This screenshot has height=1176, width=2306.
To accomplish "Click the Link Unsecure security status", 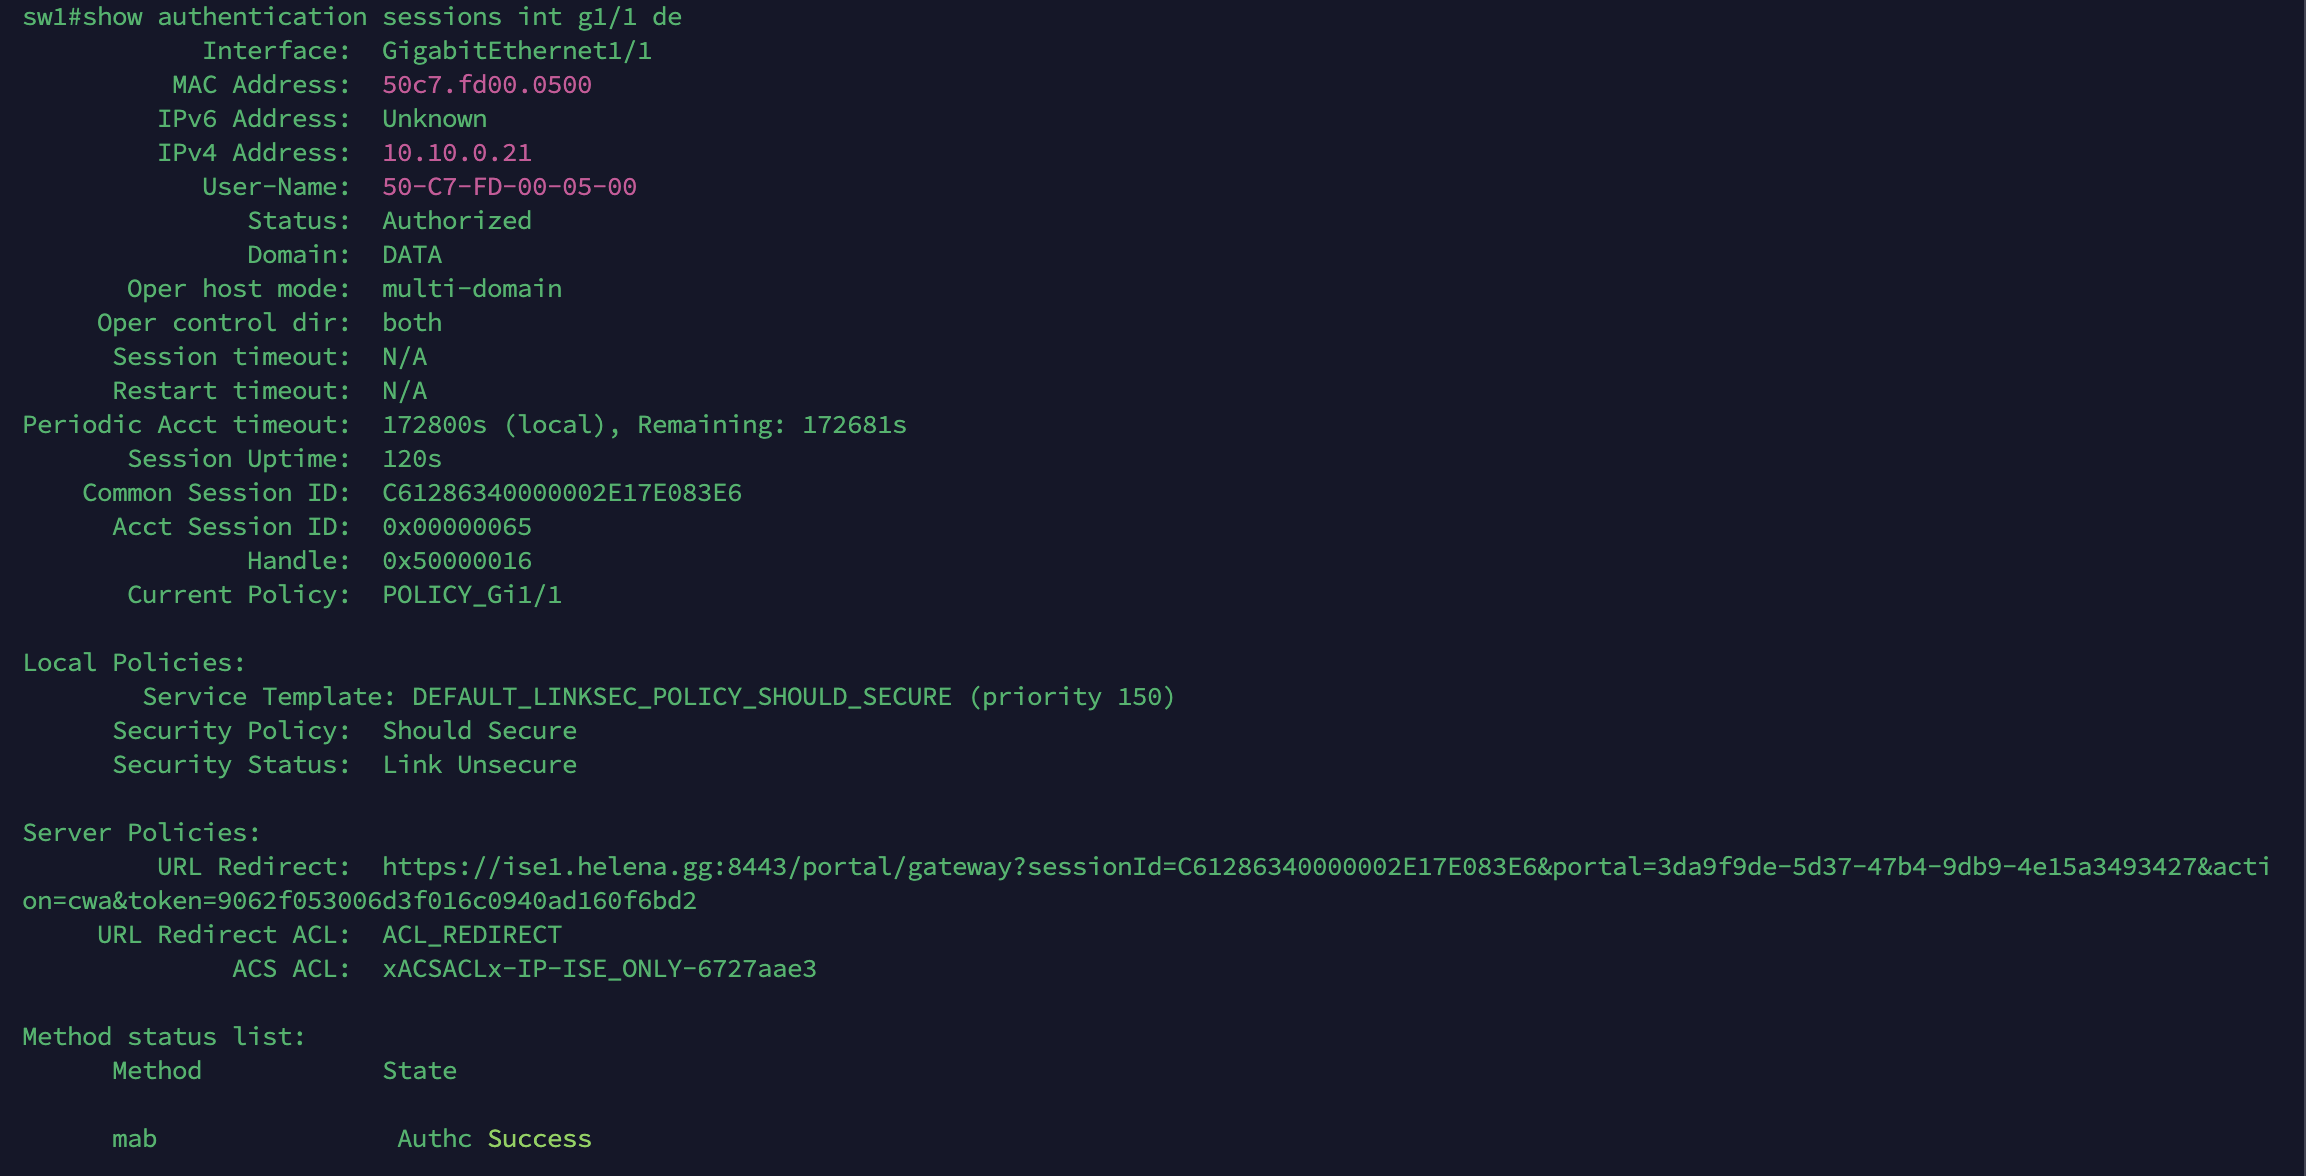I will [480, 765].
